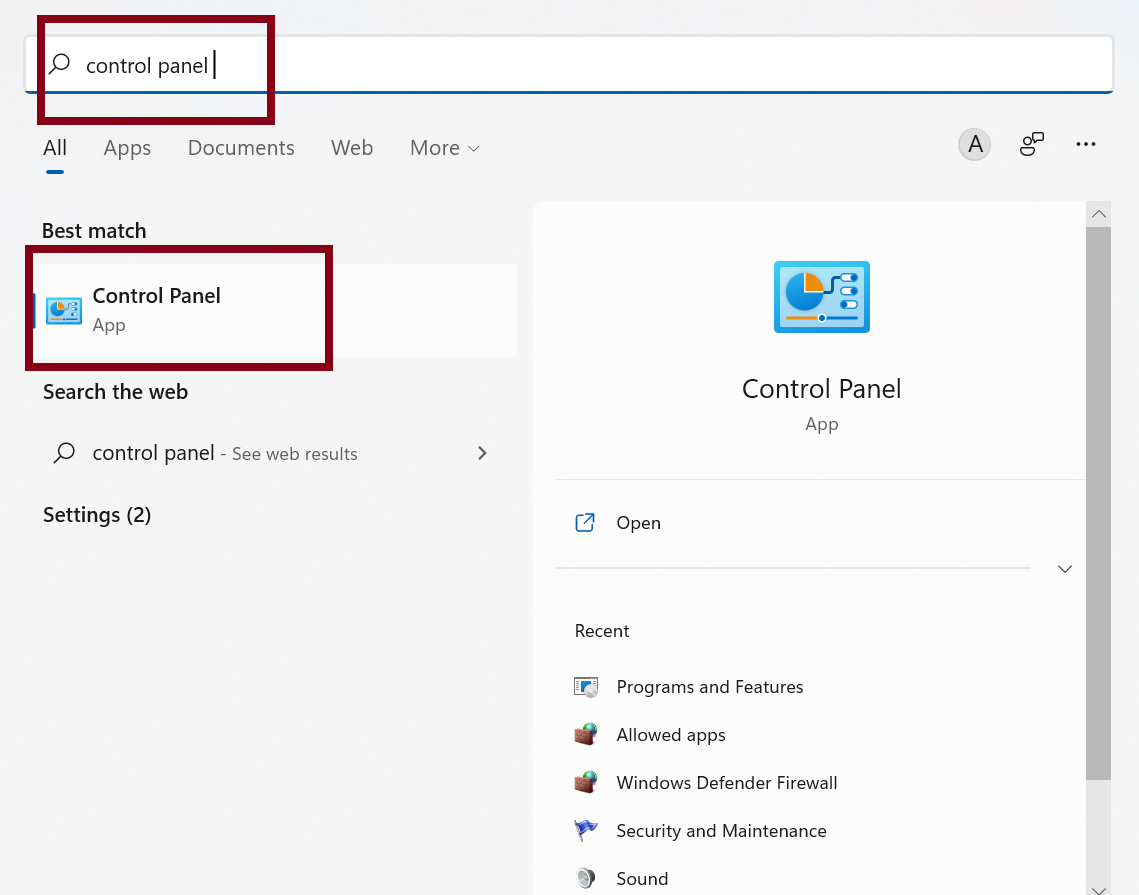This screenshot has width=1139, height=895.
Task: Click the Windows Defender Firewall icon
Action: click(x=585, y=782)
